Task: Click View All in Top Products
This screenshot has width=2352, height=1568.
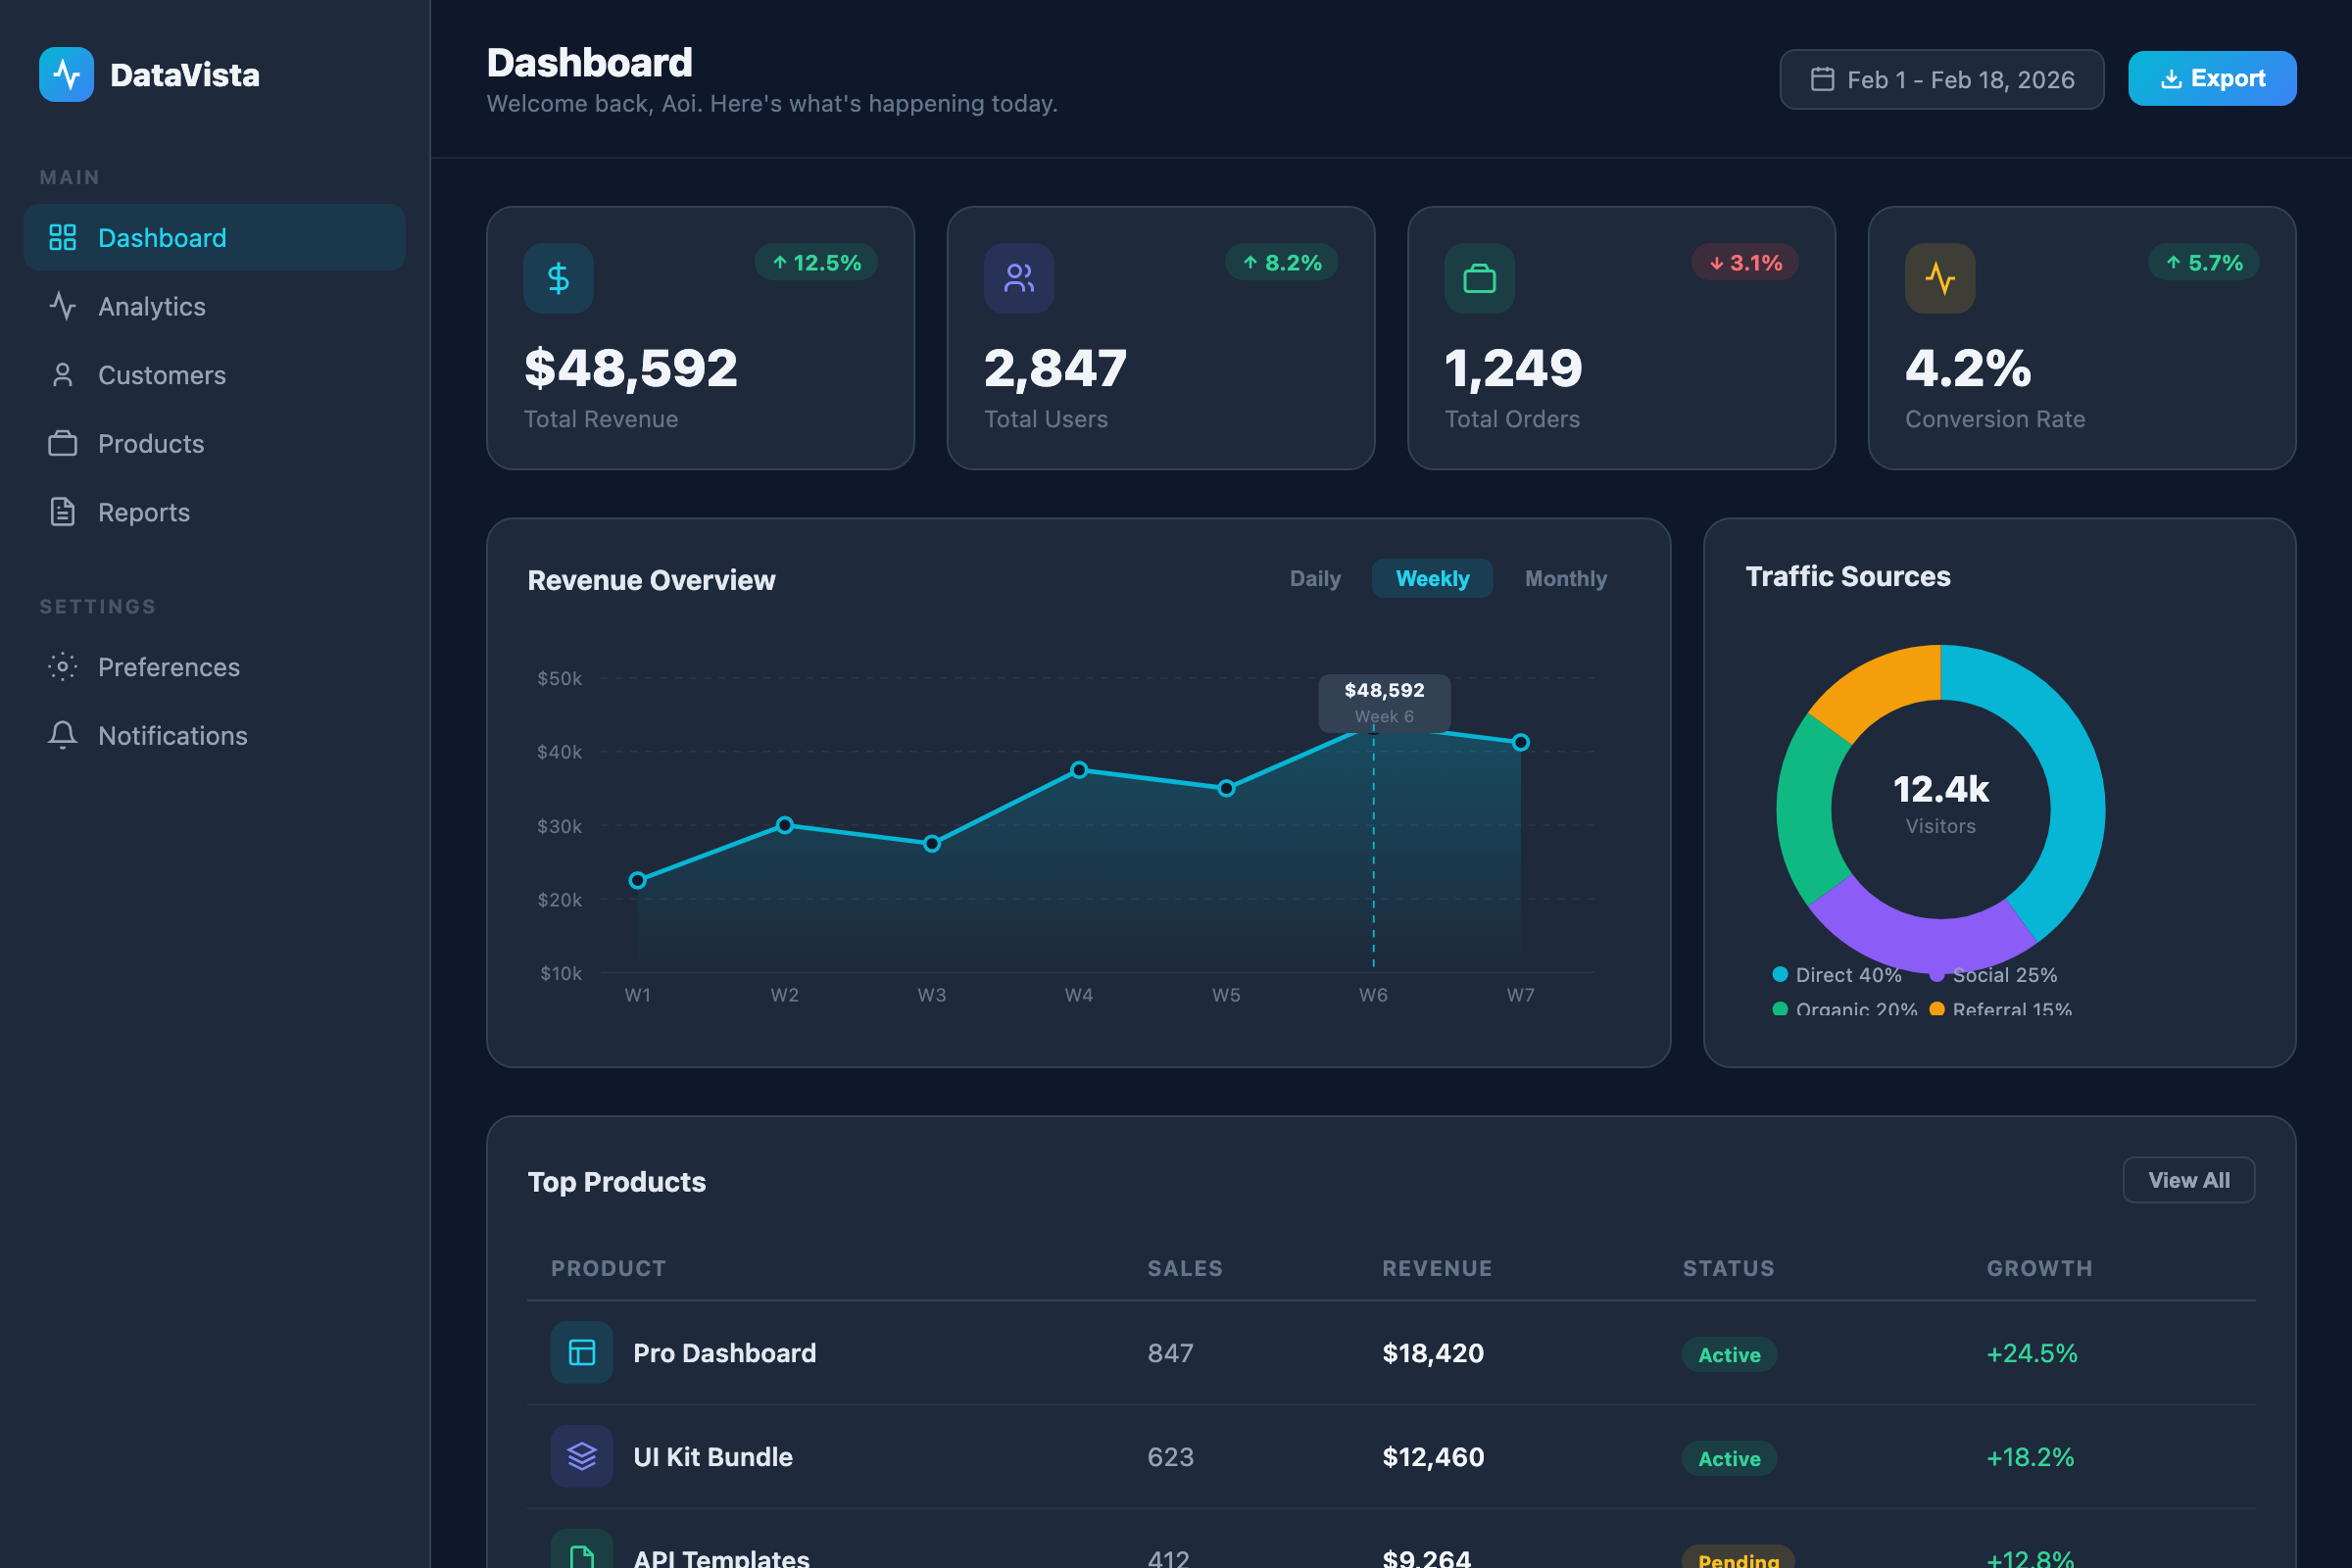Action: [2187, 1180]
